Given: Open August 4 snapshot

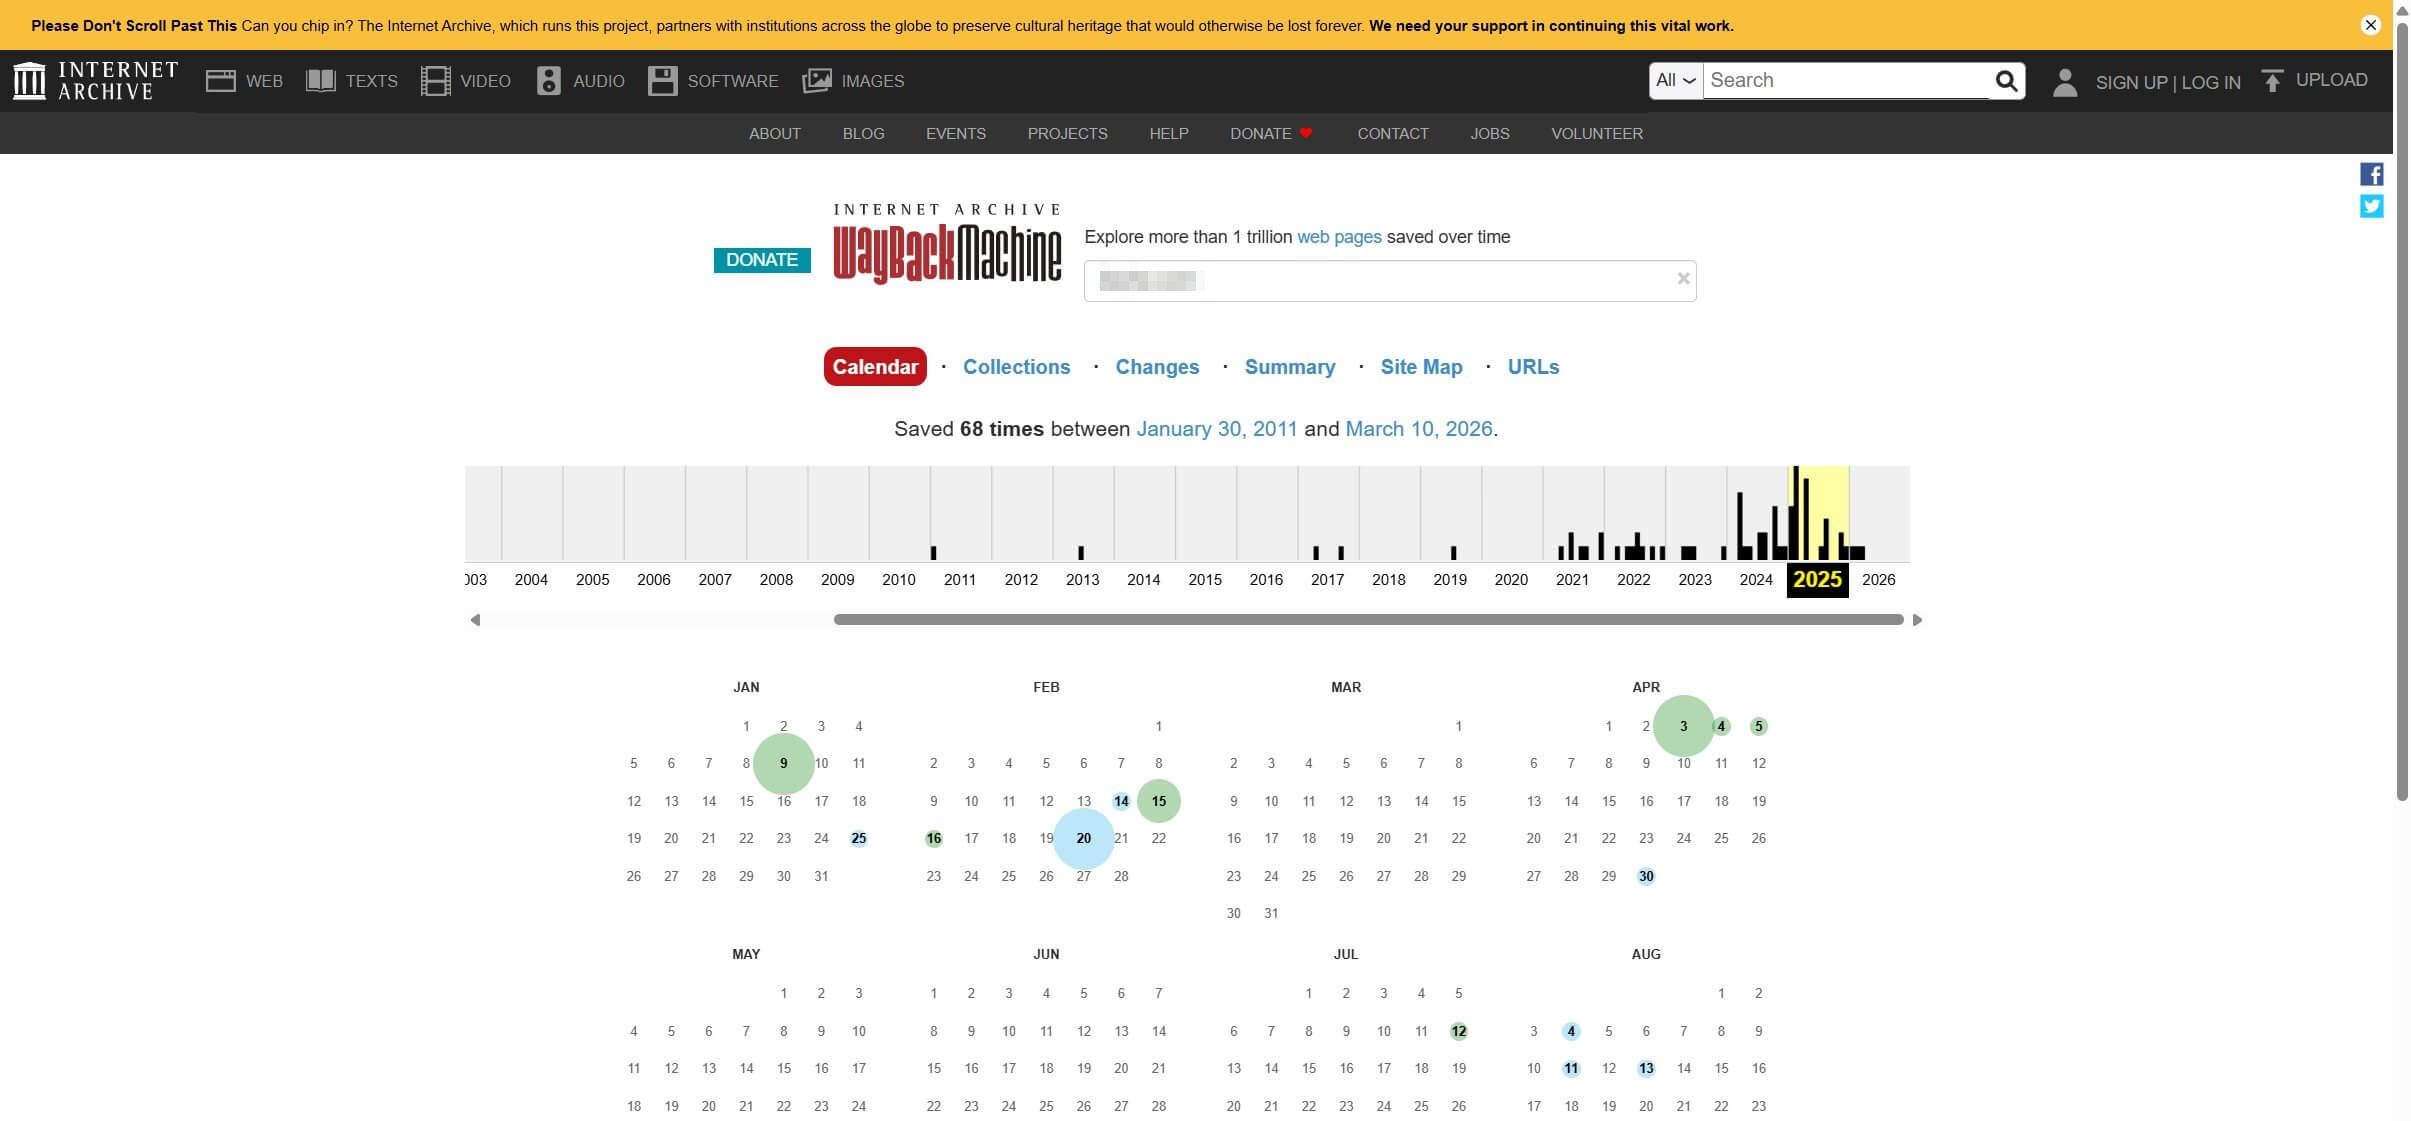Looking at the screenshot, I should click(x=1570, y=1031).
